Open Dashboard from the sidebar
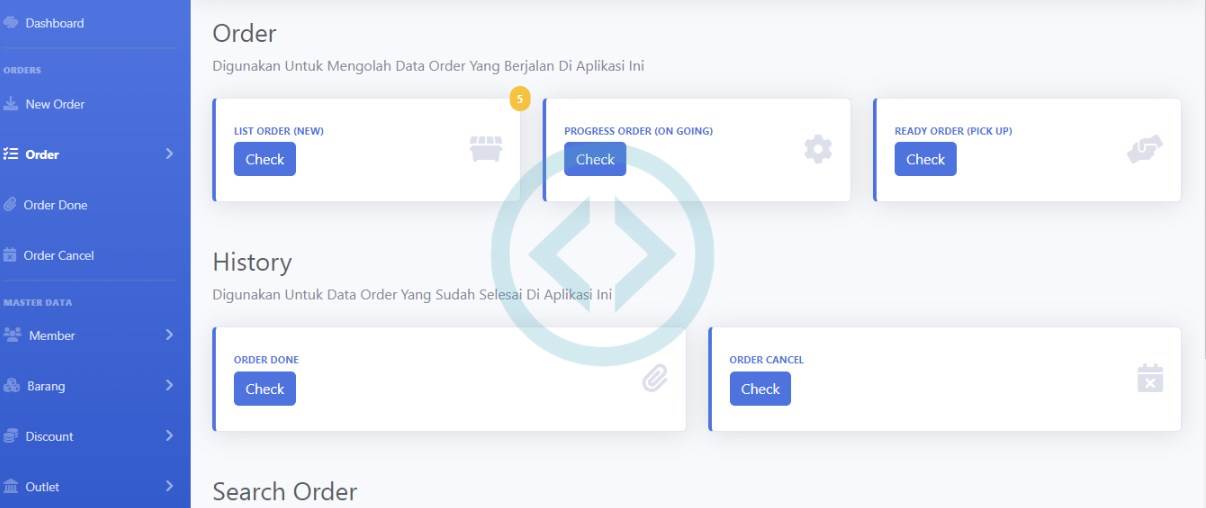The width and height of the screenshot is (1206, 508). point(54,23)
